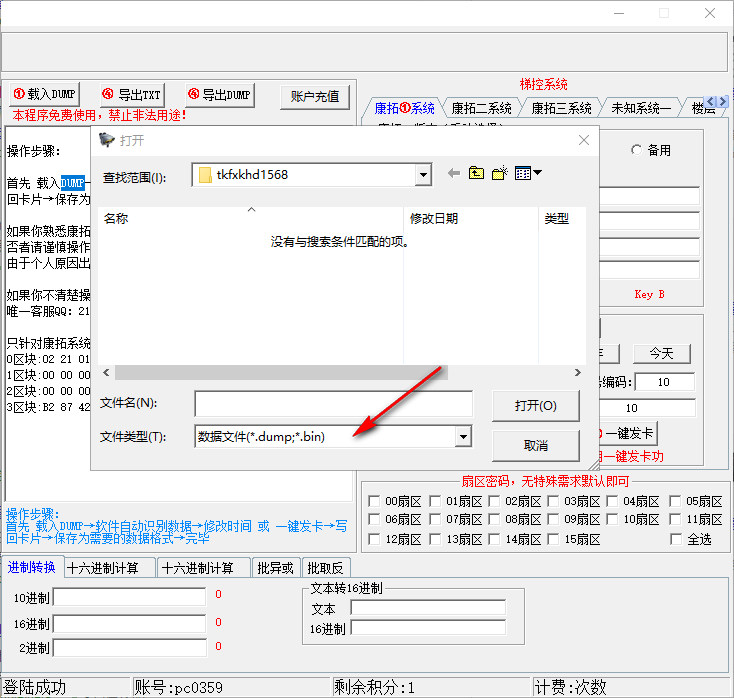Image resolution: width=734 pixels, height=698 pixels.
Task: Expand the 查找范围 folder dropdown
Action: click(423, 175)
